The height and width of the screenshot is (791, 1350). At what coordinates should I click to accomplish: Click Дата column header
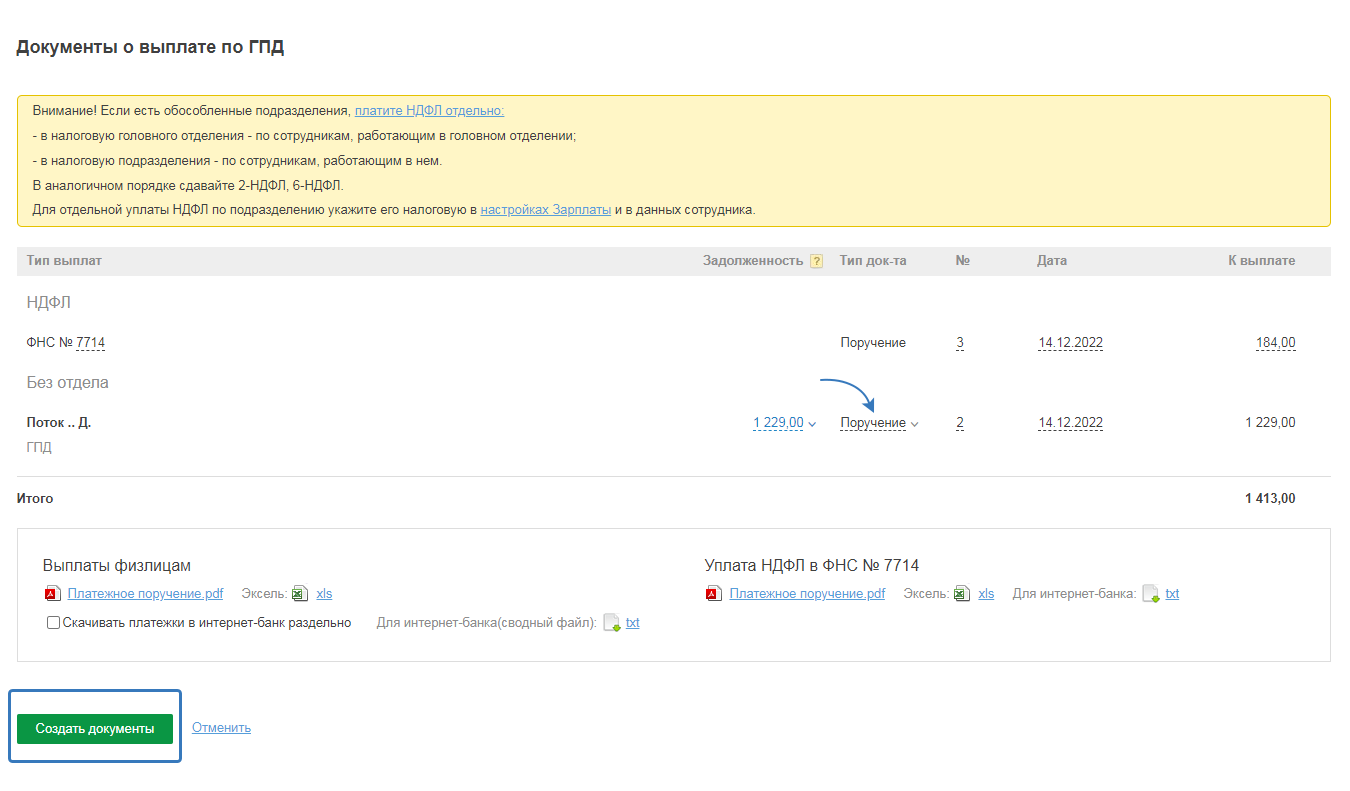1052,261
